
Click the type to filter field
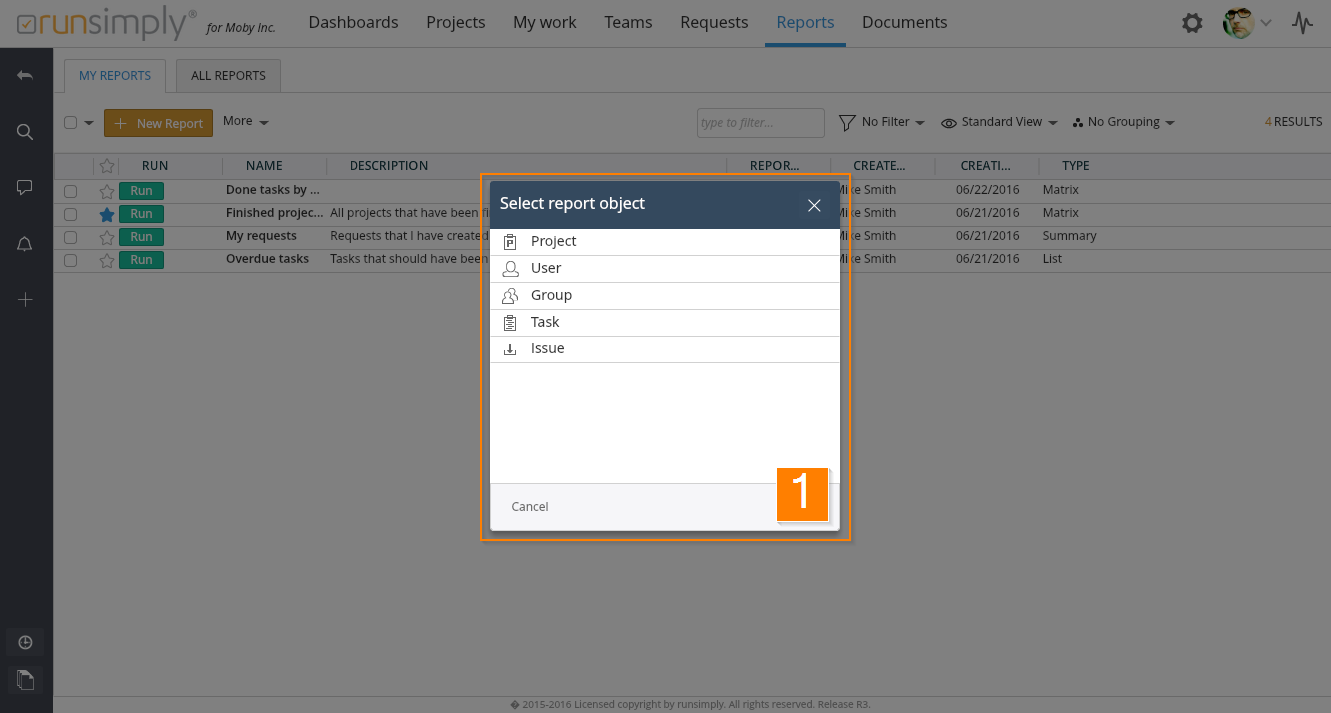click(x=760, y=123)
